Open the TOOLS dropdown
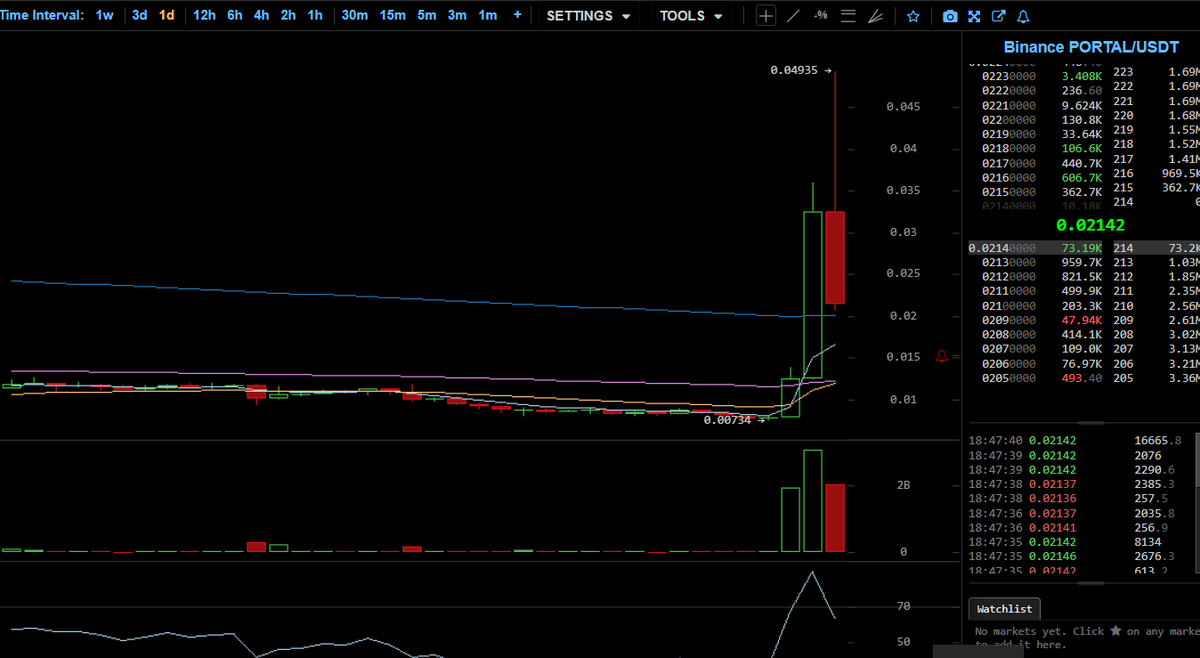 pyautogui.click(x=691, y=16)
